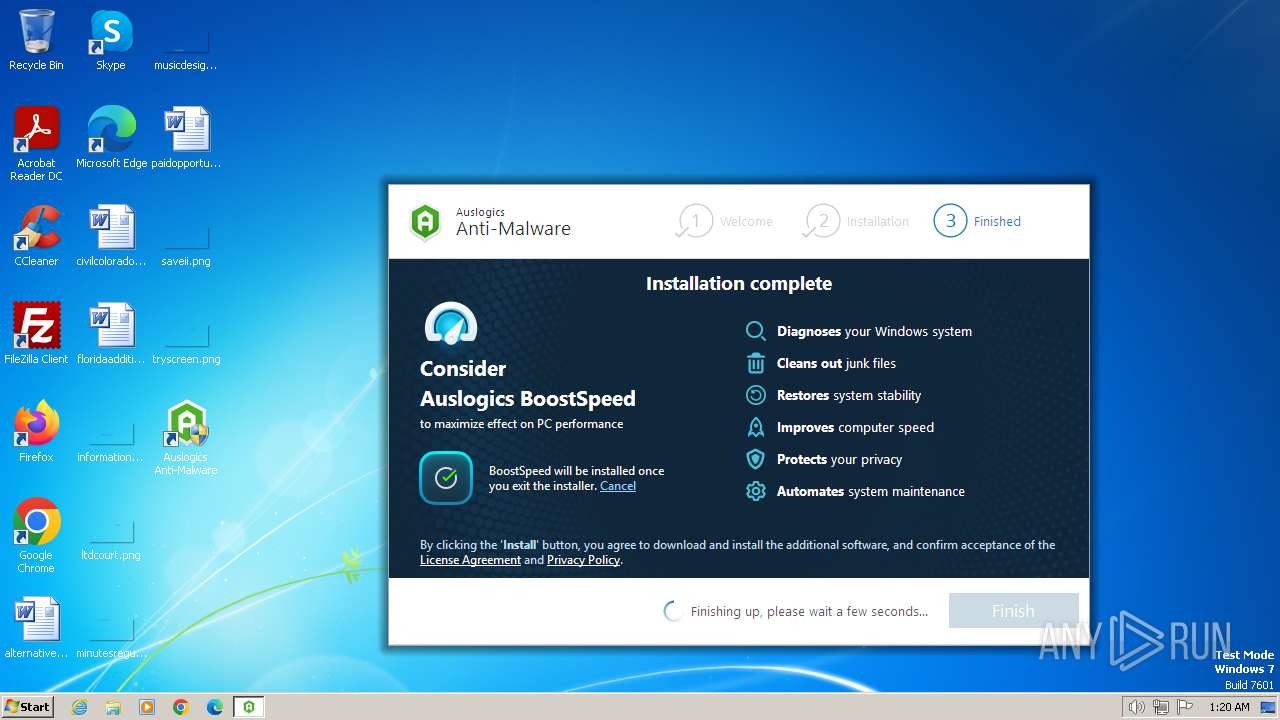The height and width of the screenshot is (720, 1280).
Task: Click the Cancel link for BoostSpeed
Action: [x=618, y=486]
